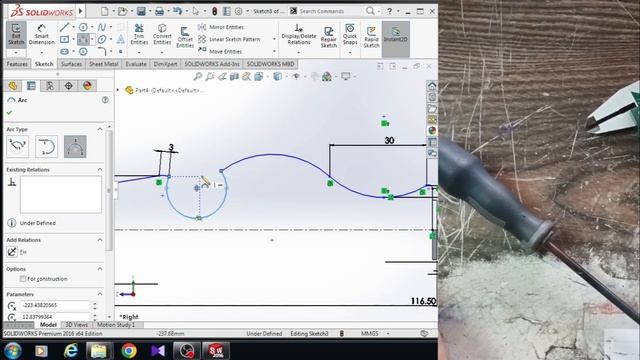Toggle Rapid Sketch mode
640x360 pixels.
point(371,37)
